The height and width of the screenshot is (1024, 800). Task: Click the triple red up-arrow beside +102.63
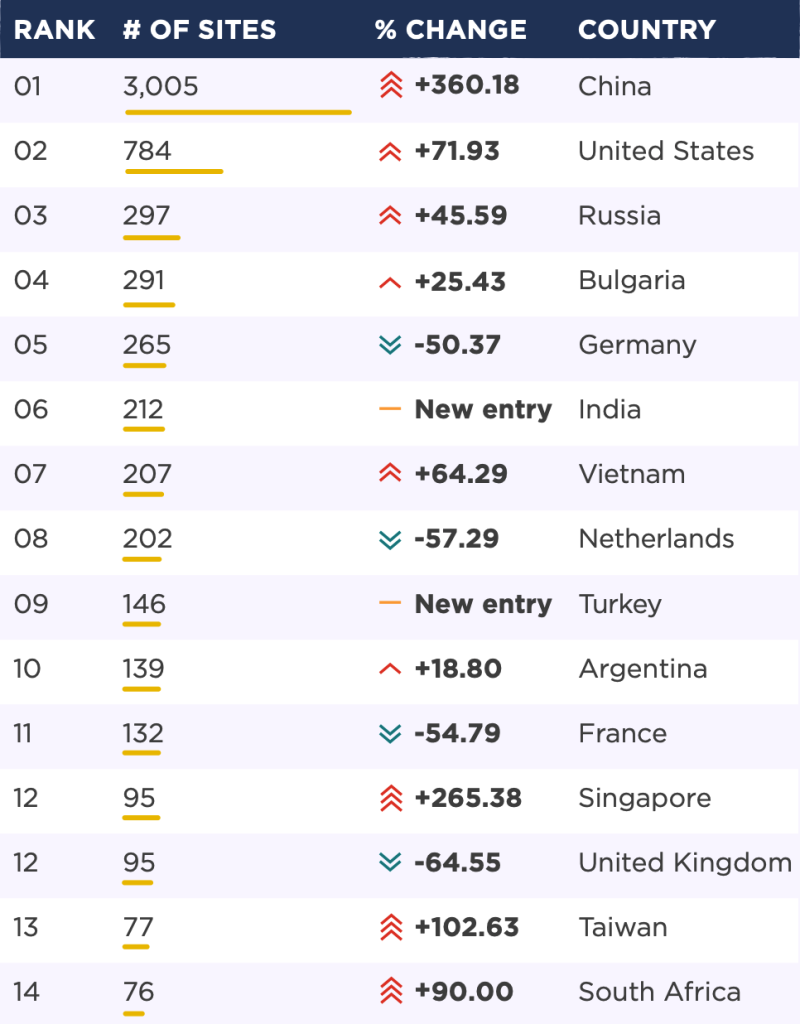click(391, 927)
